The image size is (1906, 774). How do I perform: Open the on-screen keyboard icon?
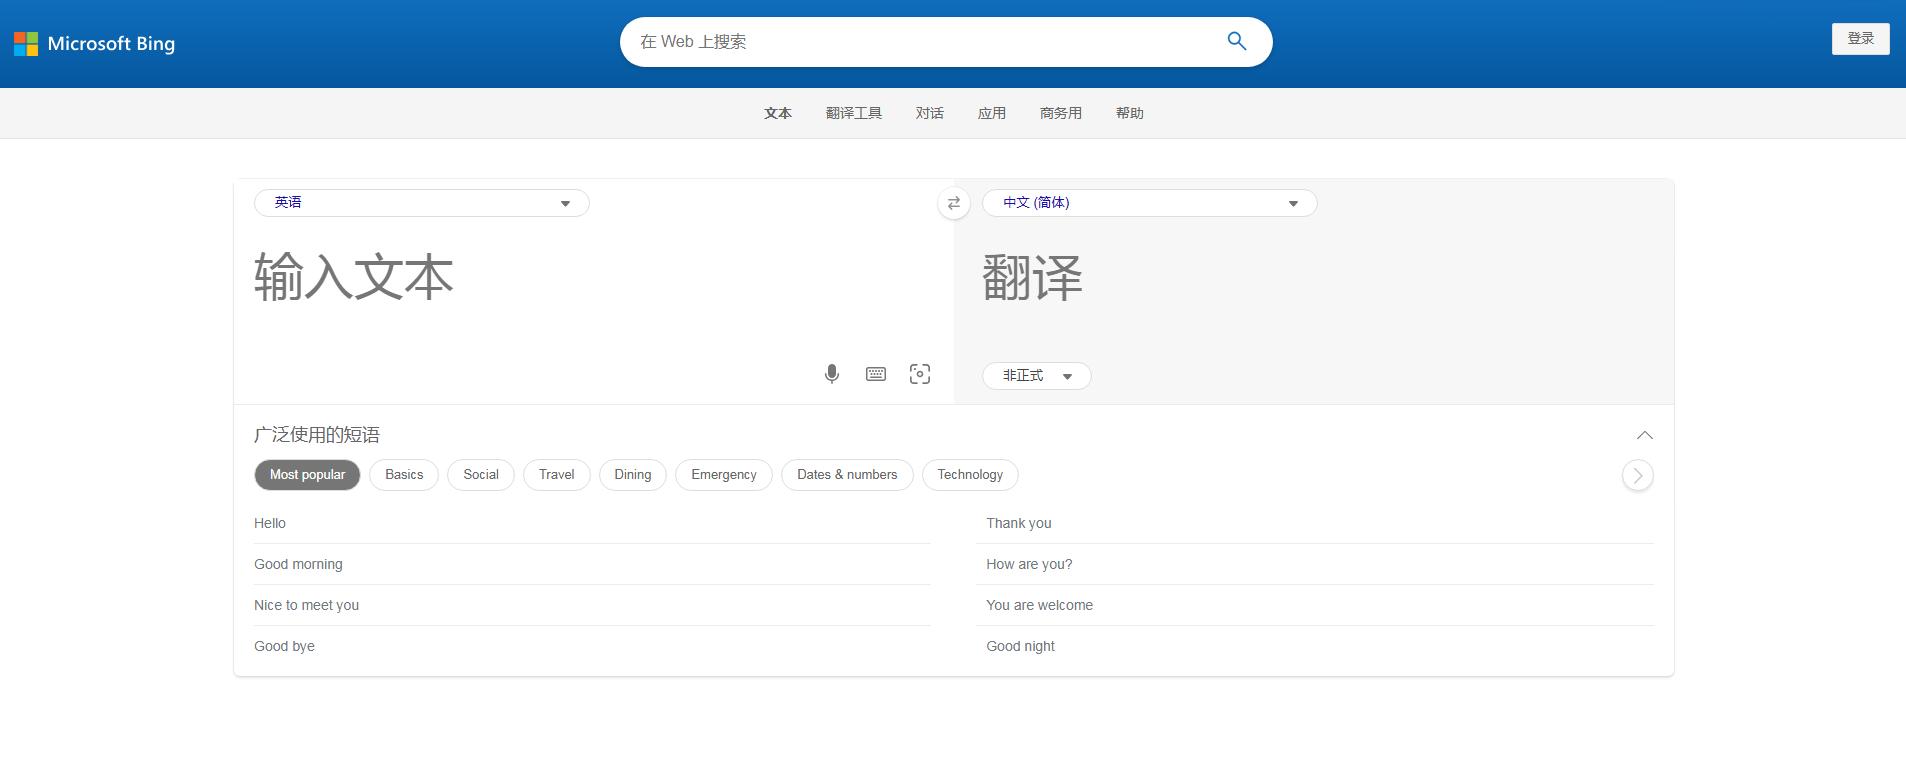click(876, 374)
